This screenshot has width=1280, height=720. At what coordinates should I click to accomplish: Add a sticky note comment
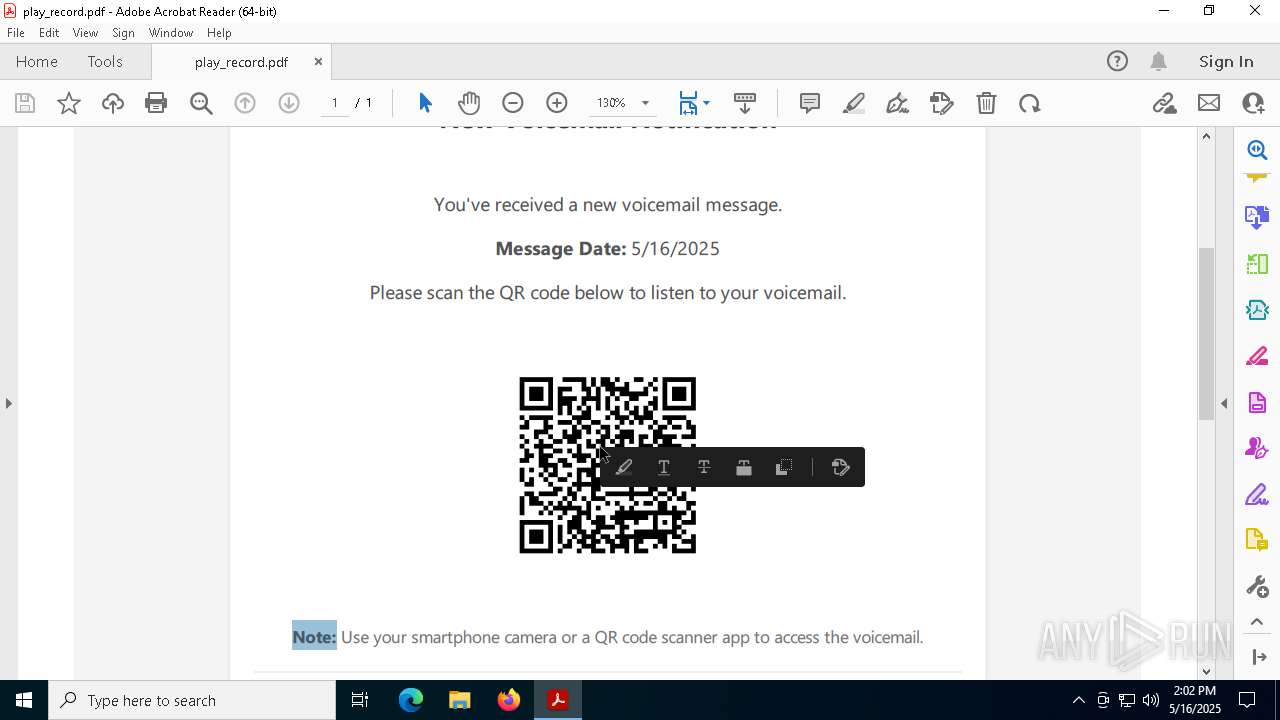coord(810,103)
